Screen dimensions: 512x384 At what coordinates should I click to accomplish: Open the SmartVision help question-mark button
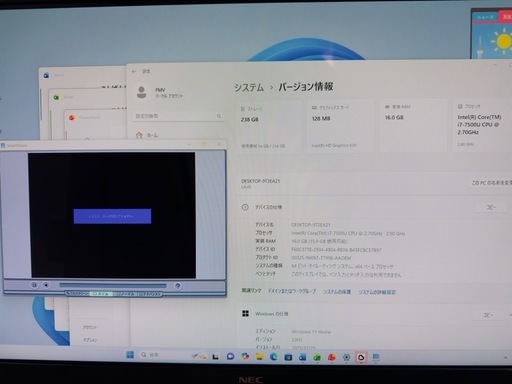coord(178,286)
